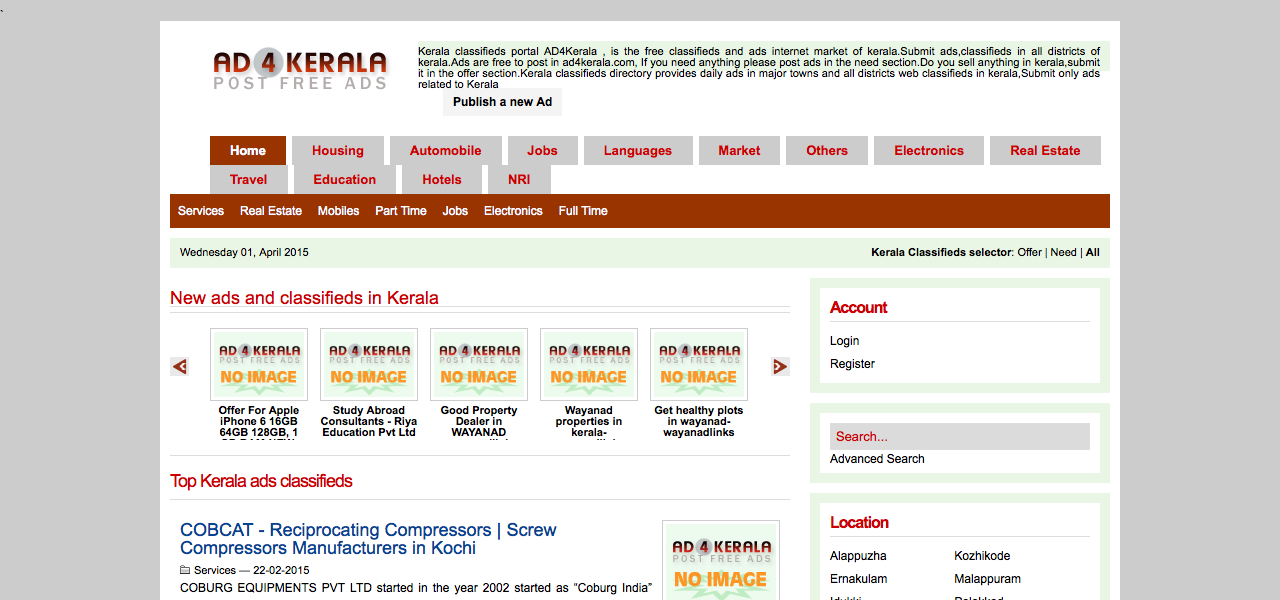
Task: Open the Education category tab
Action: pos(345,180)
